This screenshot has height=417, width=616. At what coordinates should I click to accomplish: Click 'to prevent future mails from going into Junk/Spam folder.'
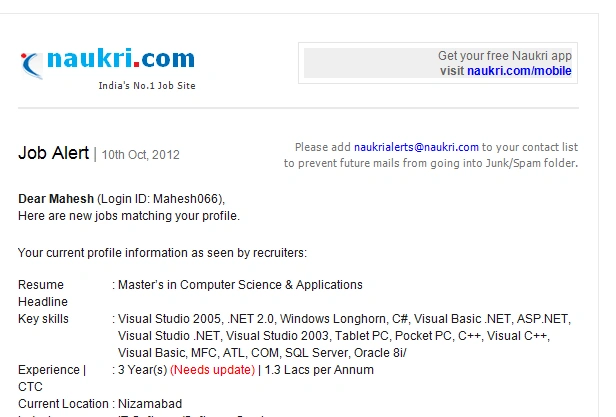[431, 163]
